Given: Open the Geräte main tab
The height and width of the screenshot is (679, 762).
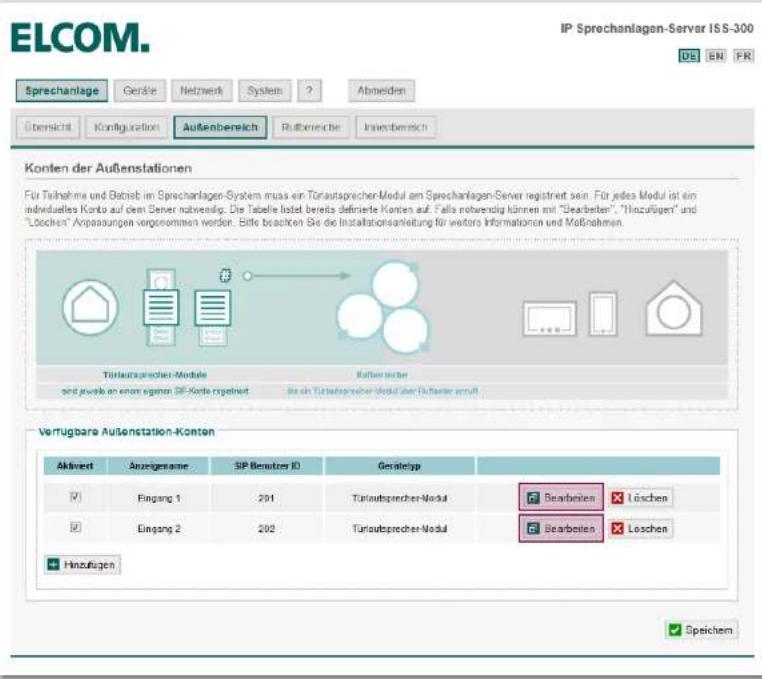Looking at the screenshot, I should click(140, 91).
